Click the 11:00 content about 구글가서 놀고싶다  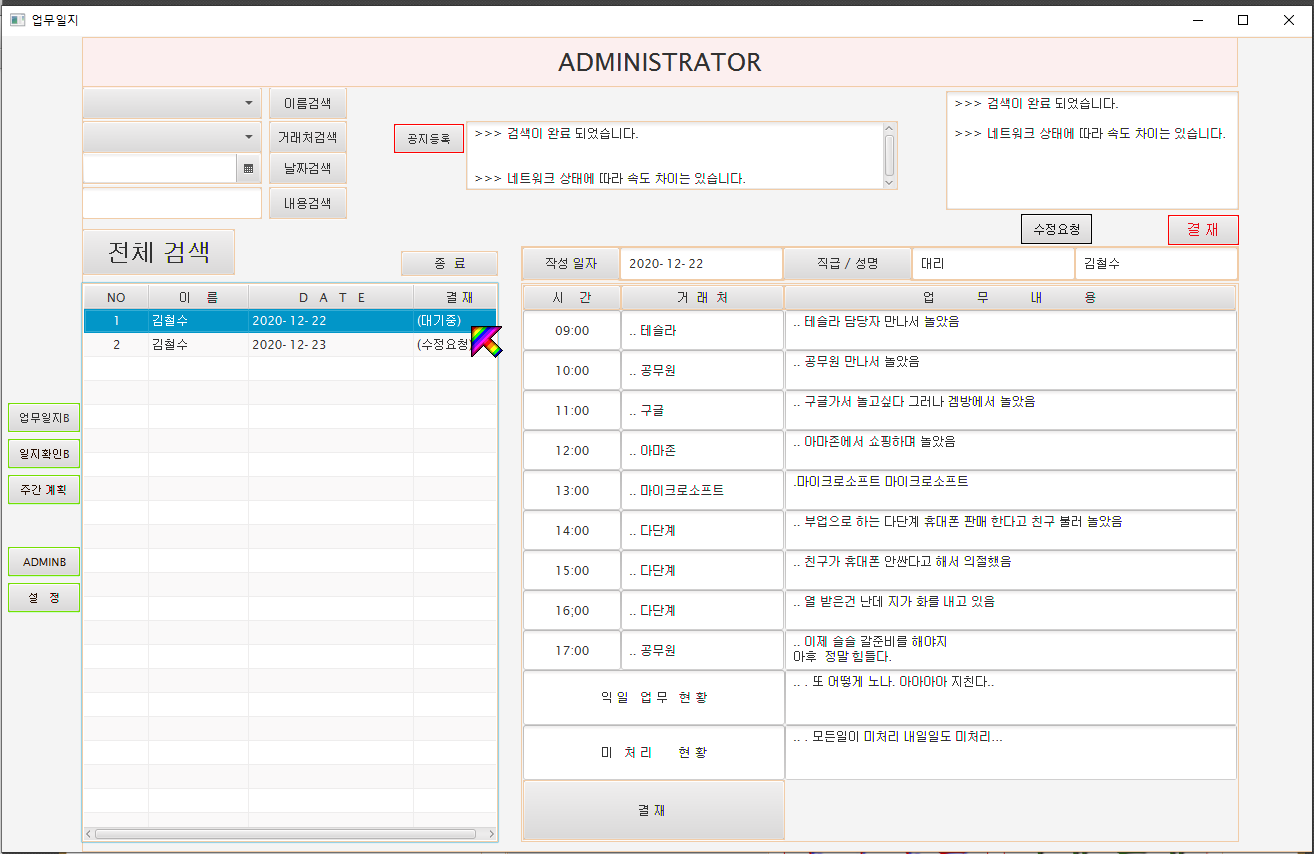[1011, 410]
